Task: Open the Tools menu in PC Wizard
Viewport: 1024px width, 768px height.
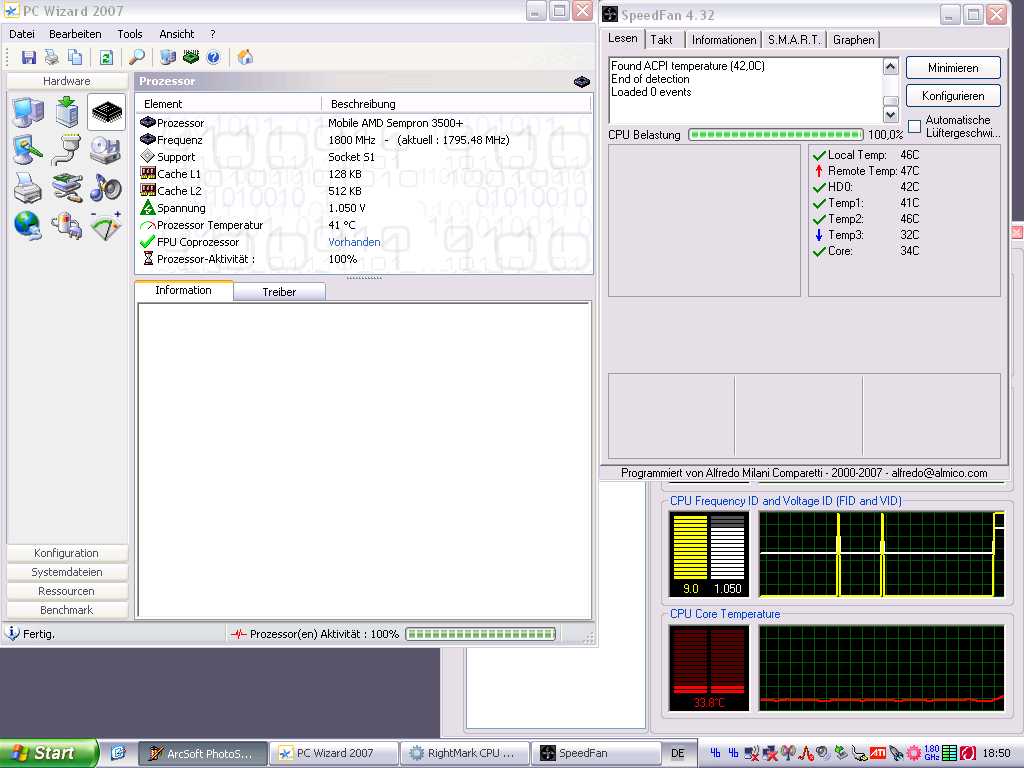Action: pyautogui.click(x=129, y=34)
